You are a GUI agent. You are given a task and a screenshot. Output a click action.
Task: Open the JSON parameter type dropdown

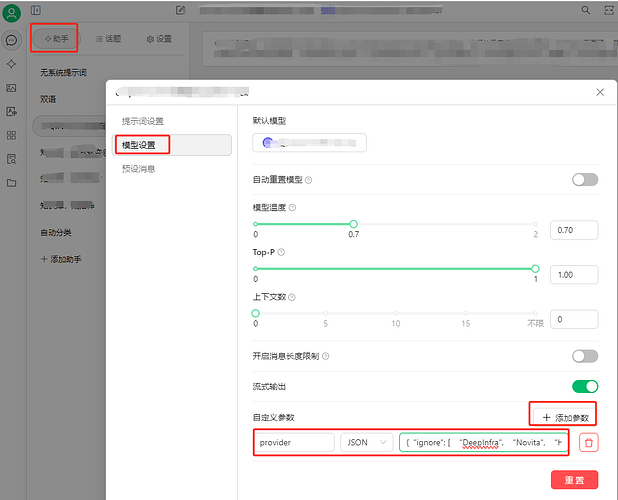[367, 442]
